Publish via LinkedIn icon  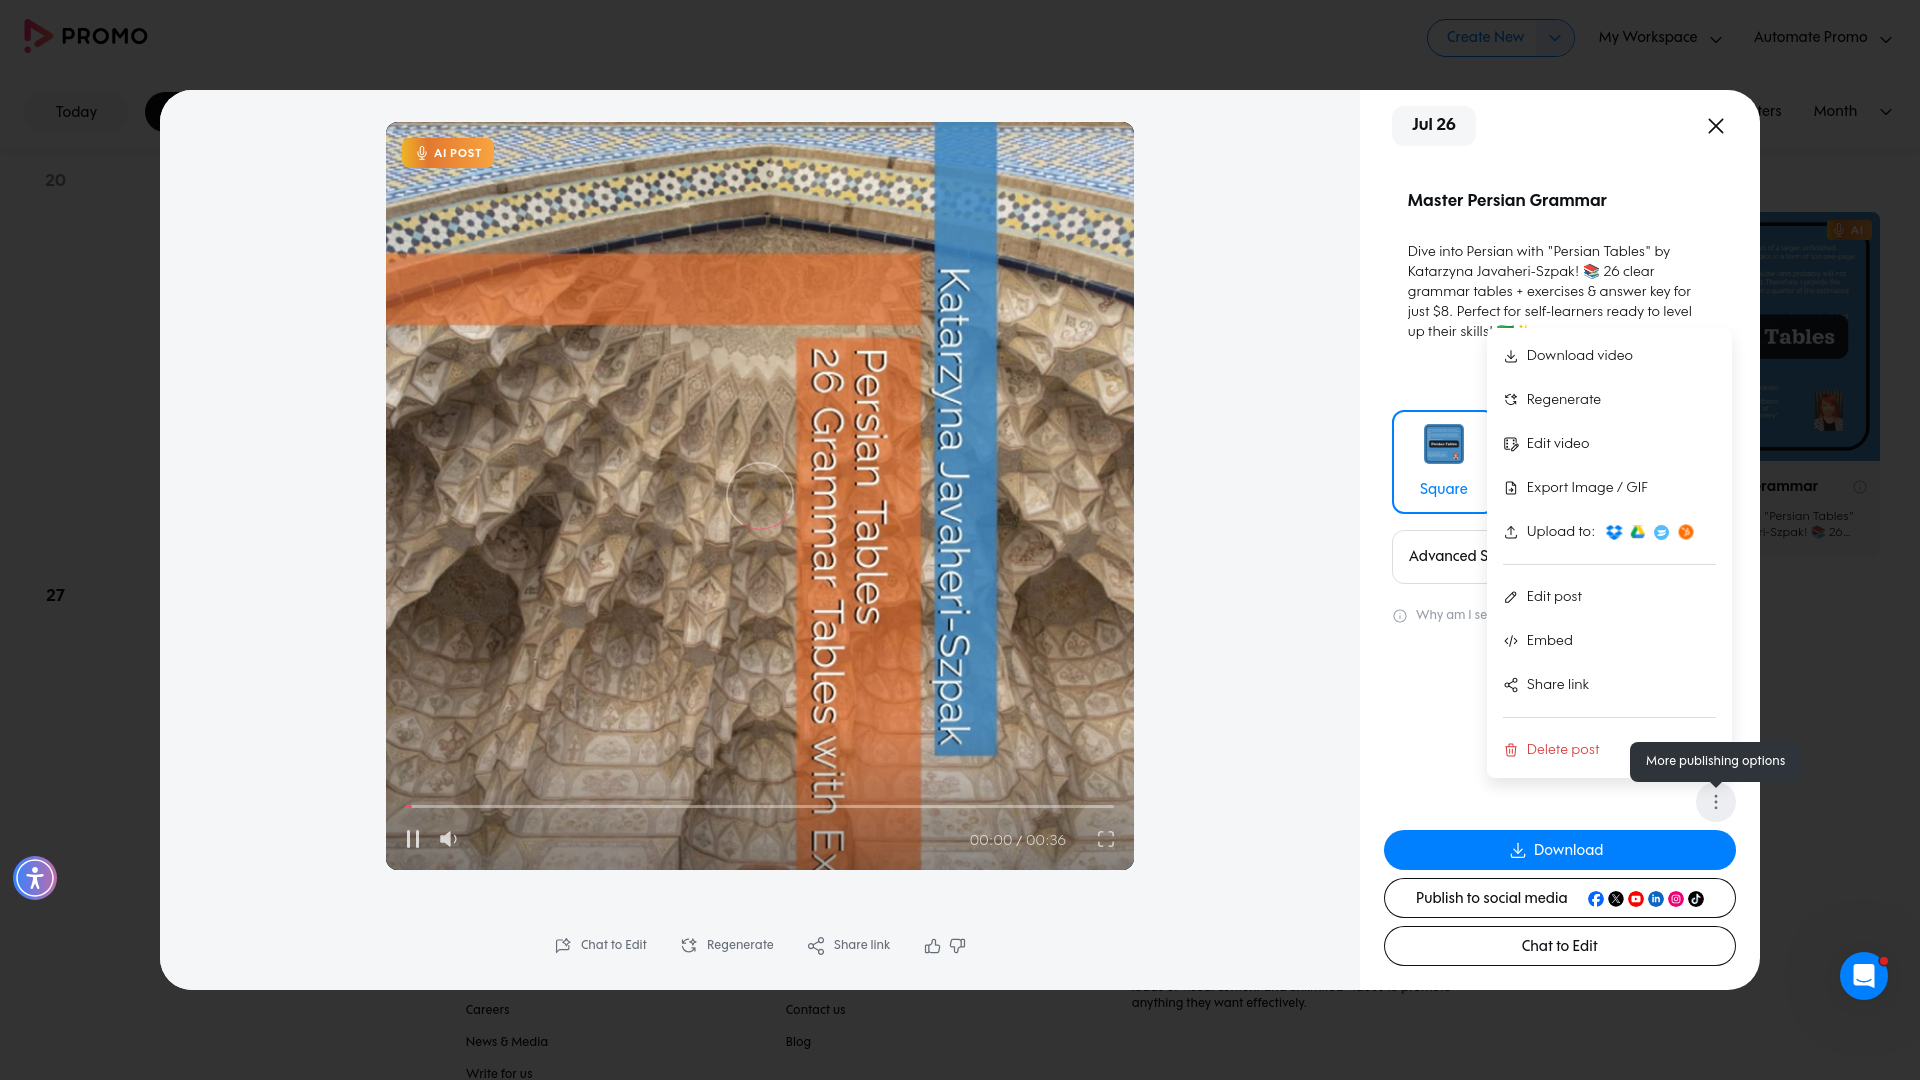1656,899
